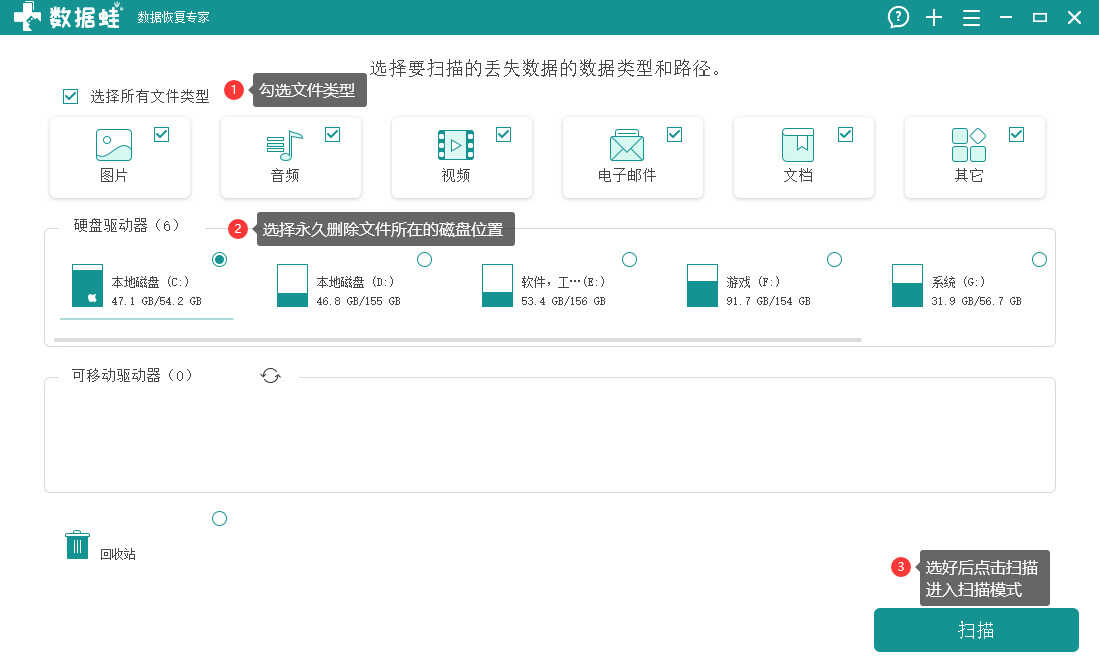This screenshot has height=672, width=1099.
Task: Uncheck the 图片 checkbox
Action: pos(161,134)
